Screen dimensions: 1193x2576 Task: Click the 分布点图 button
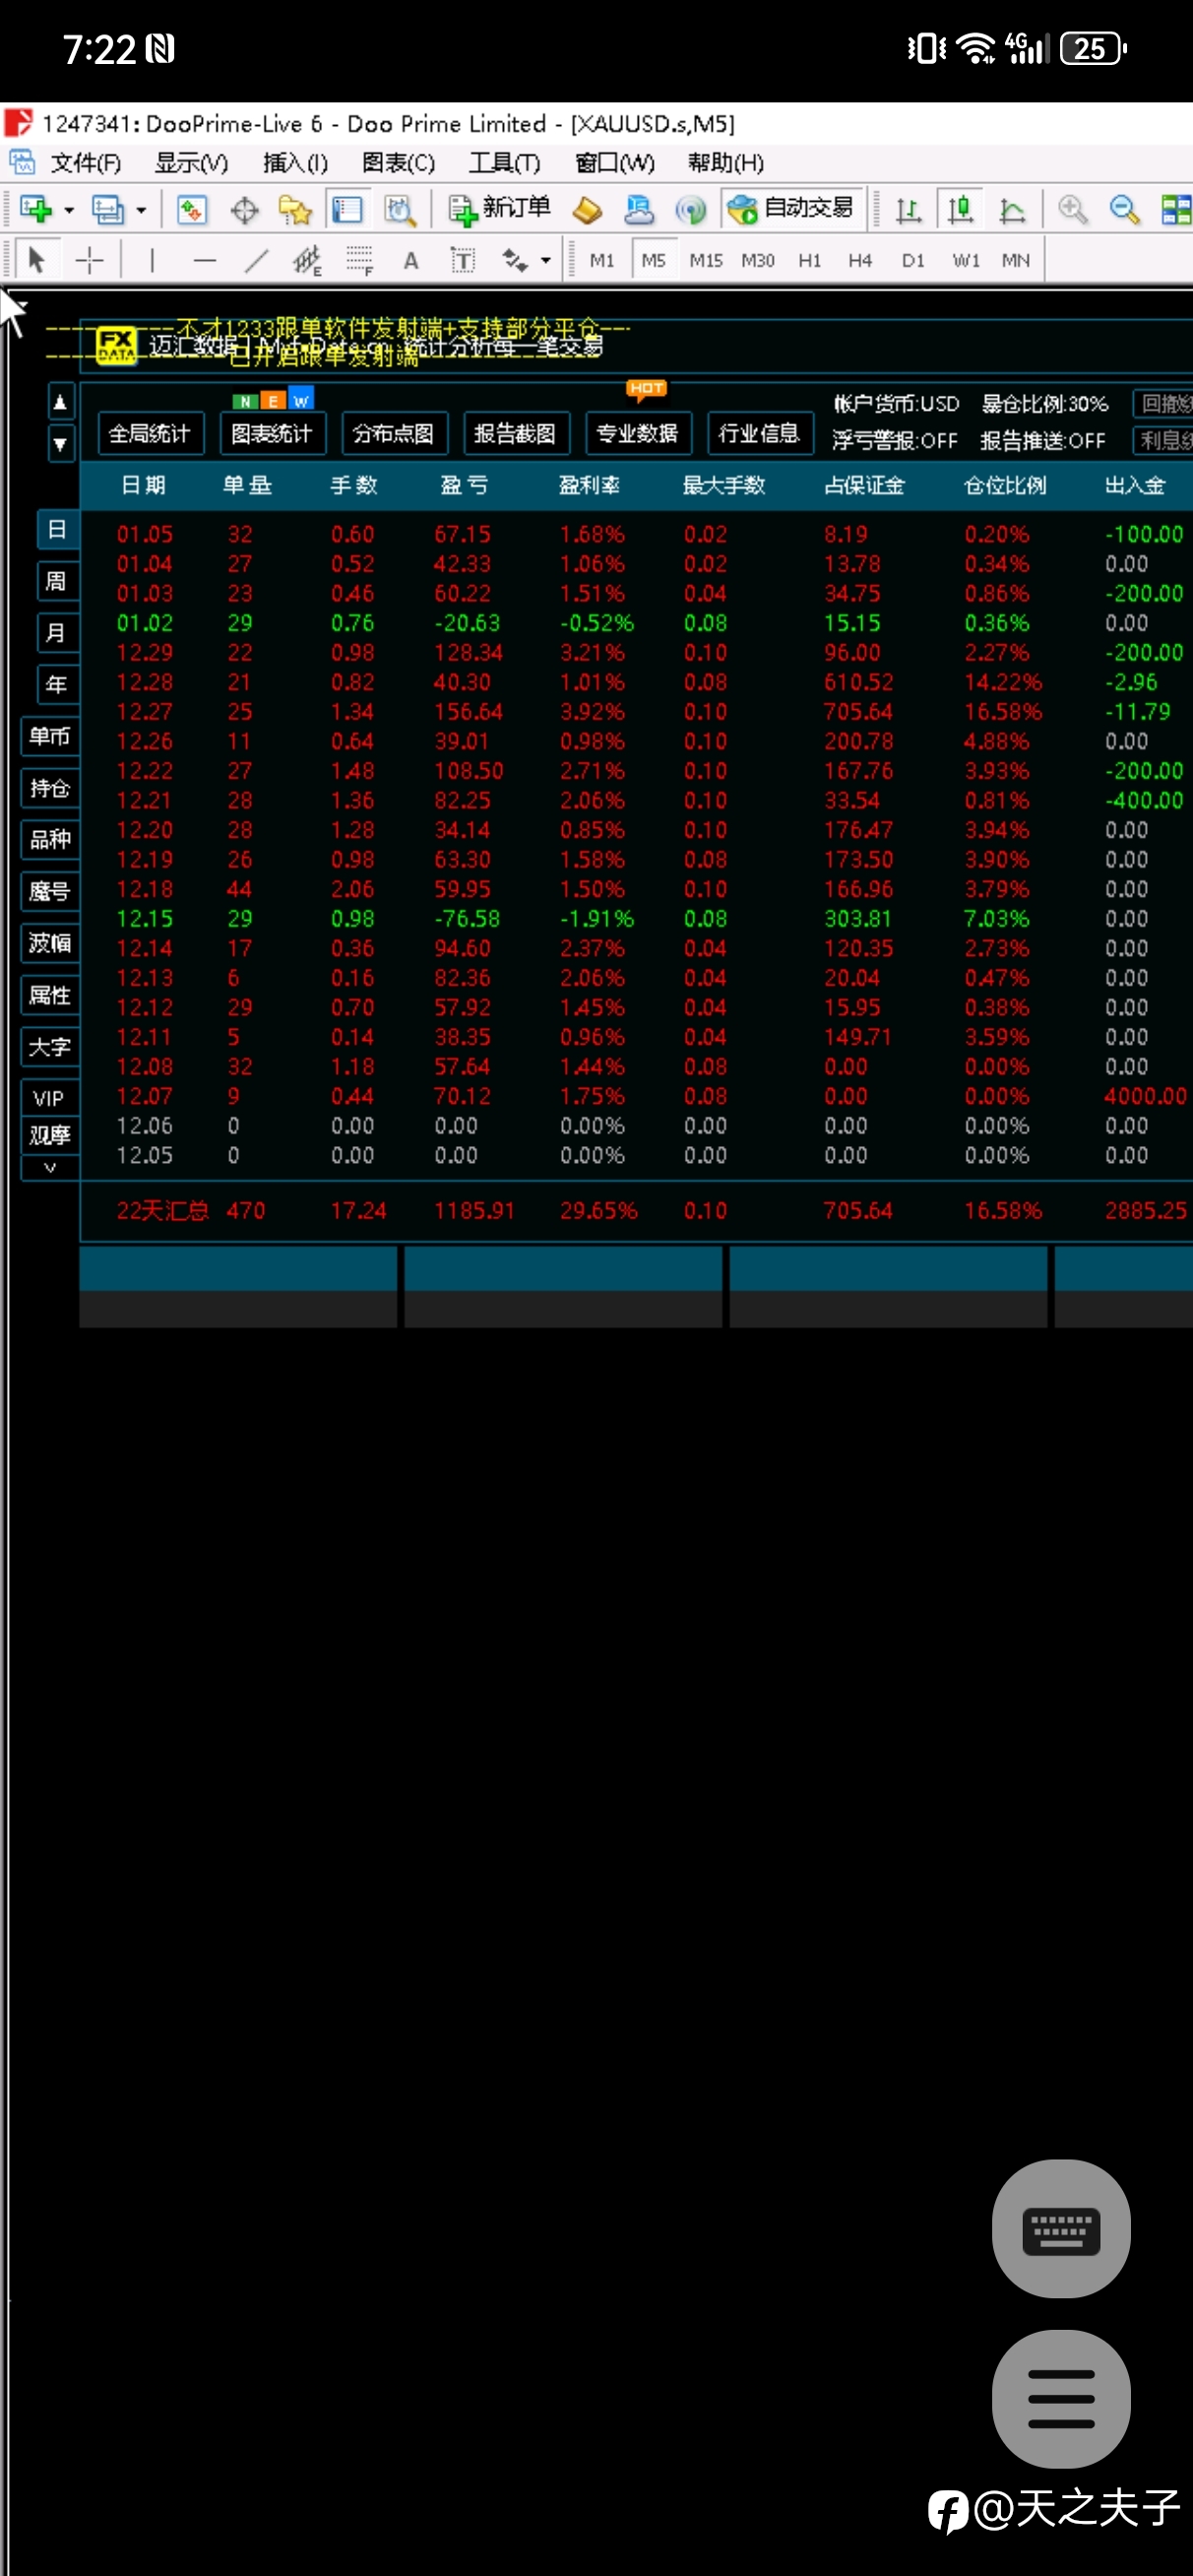point(394,433)
